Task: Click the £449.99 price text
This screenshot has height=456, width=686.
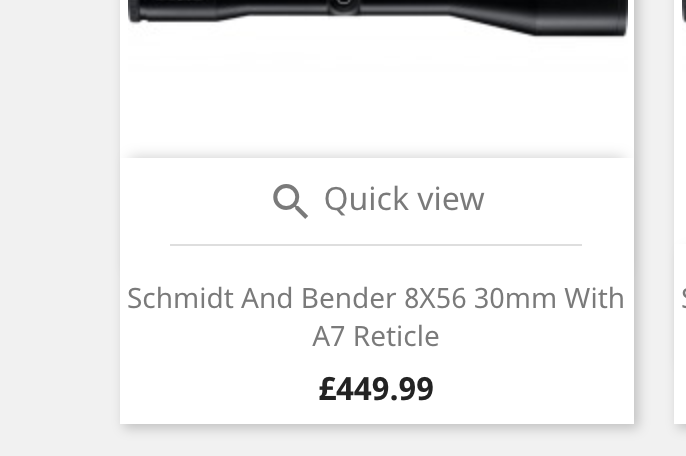Action: click(x=376, y=389)
